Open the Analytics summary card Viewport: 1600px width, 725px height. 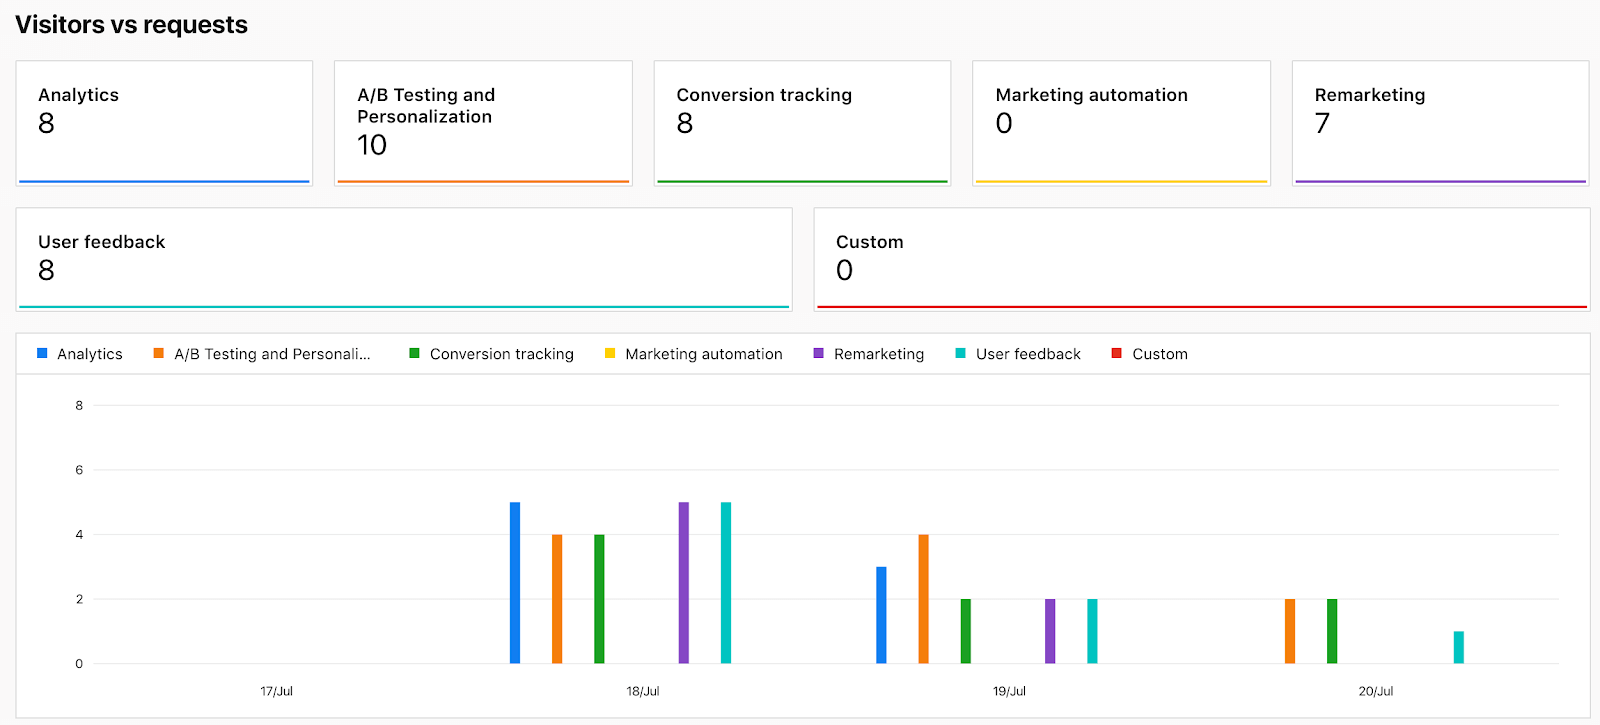click(164, 123)
